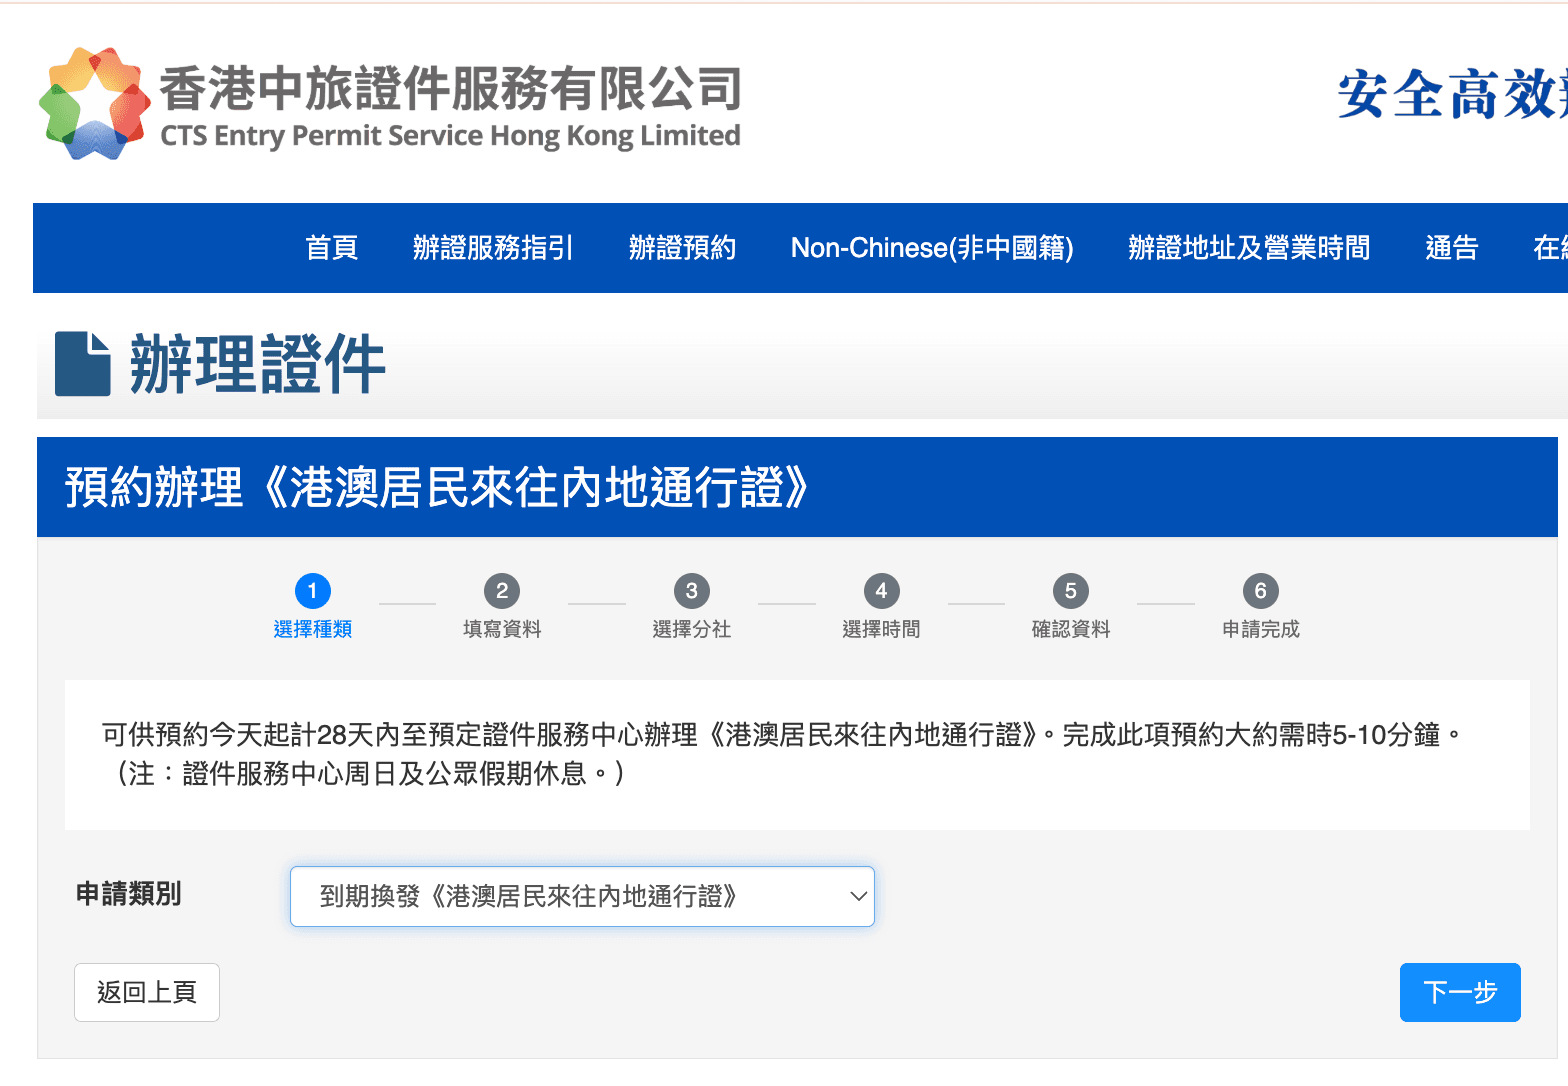Screen dimensions: 1568x1086
Task: Click step 1 circle 選擇種類
Action: click(313, 591)
